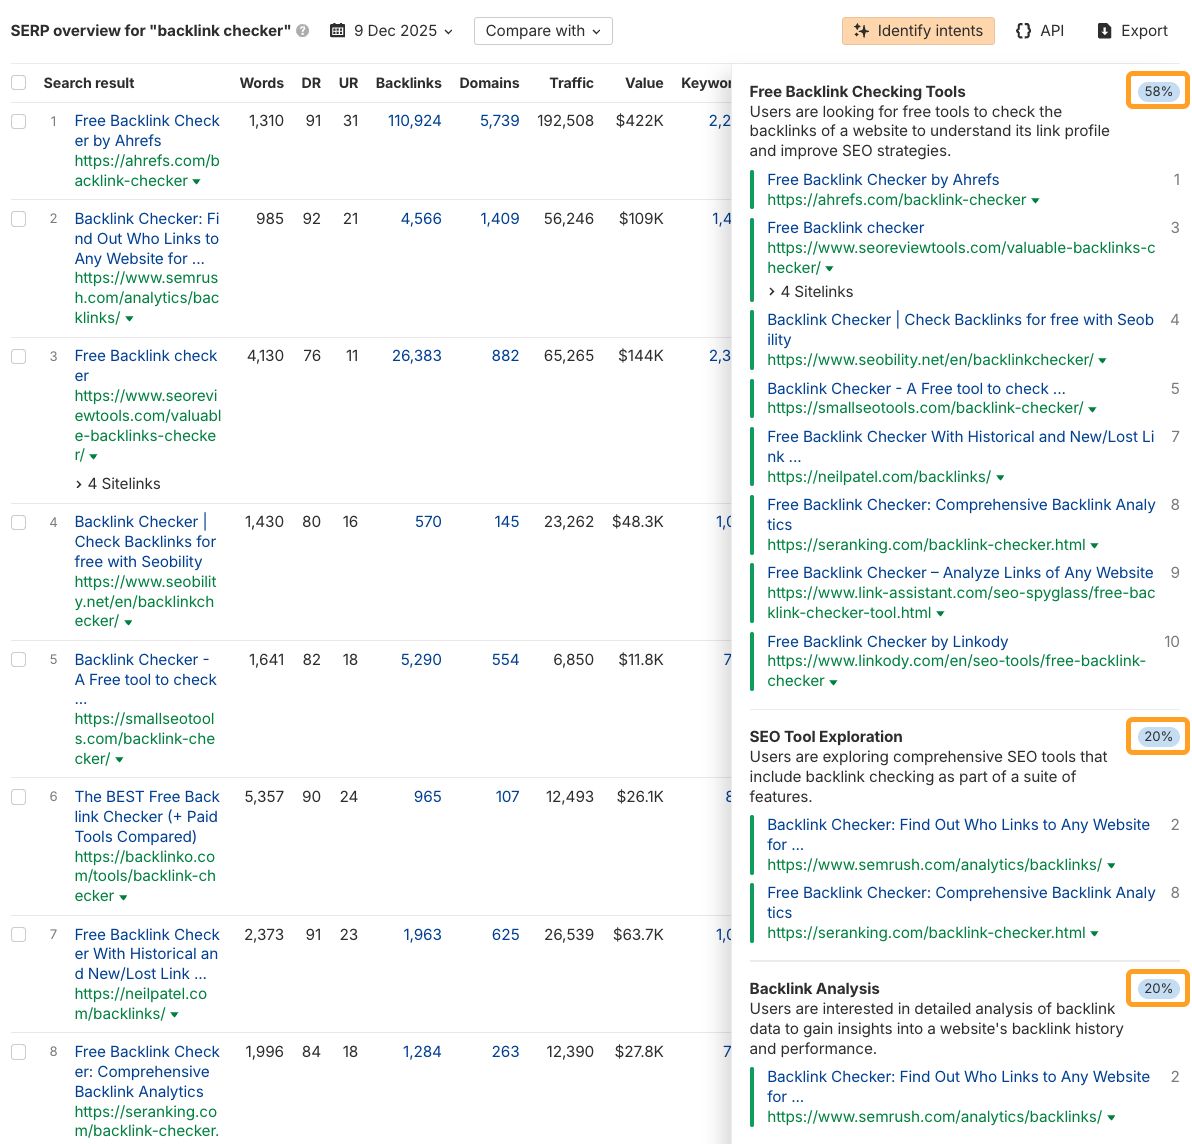Click the Identify intents button
1192x1144 pixels.
(x=917, y=31)
